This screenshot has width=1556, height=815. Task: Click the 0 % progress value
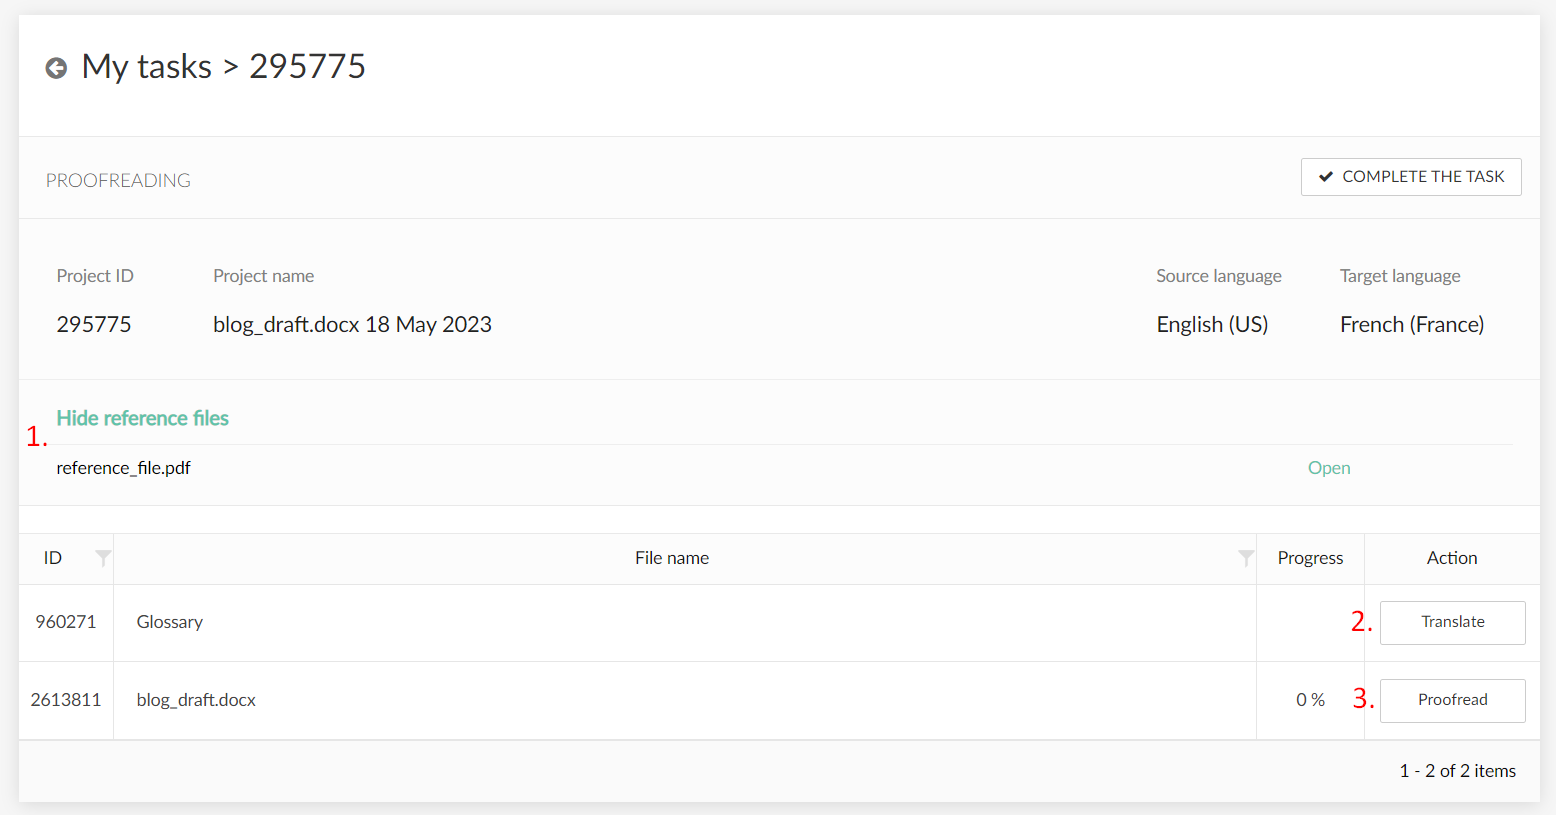point(1310,700)
